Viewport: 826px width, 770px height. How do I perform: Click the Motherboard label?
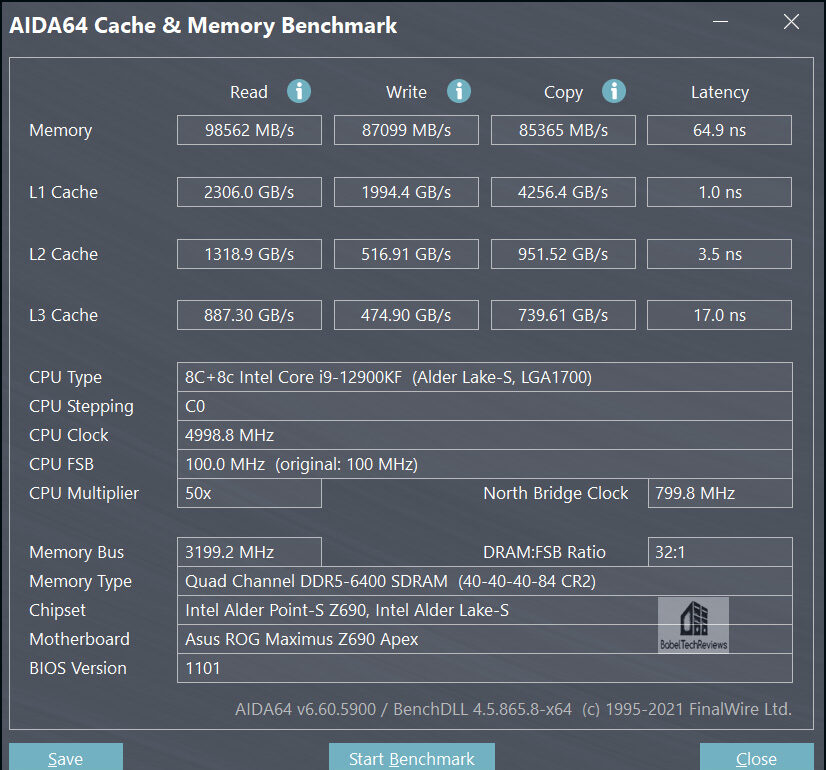(x=79, y=639)
